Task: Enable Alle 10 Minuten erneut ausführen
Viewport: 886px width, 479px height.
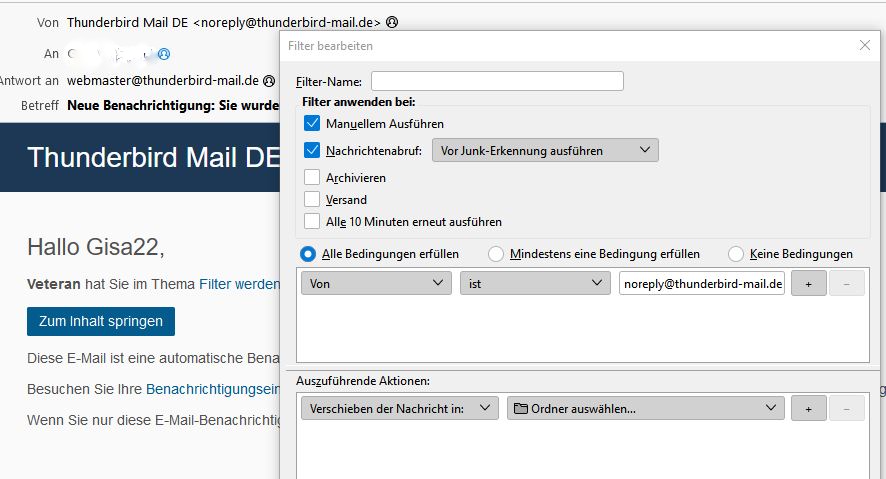Action: pyautogui.click(x=312, y=221)
